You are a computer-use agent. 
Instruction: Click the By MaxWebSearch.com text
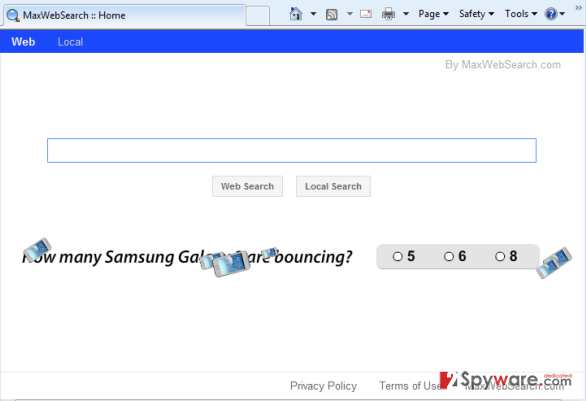503,65
